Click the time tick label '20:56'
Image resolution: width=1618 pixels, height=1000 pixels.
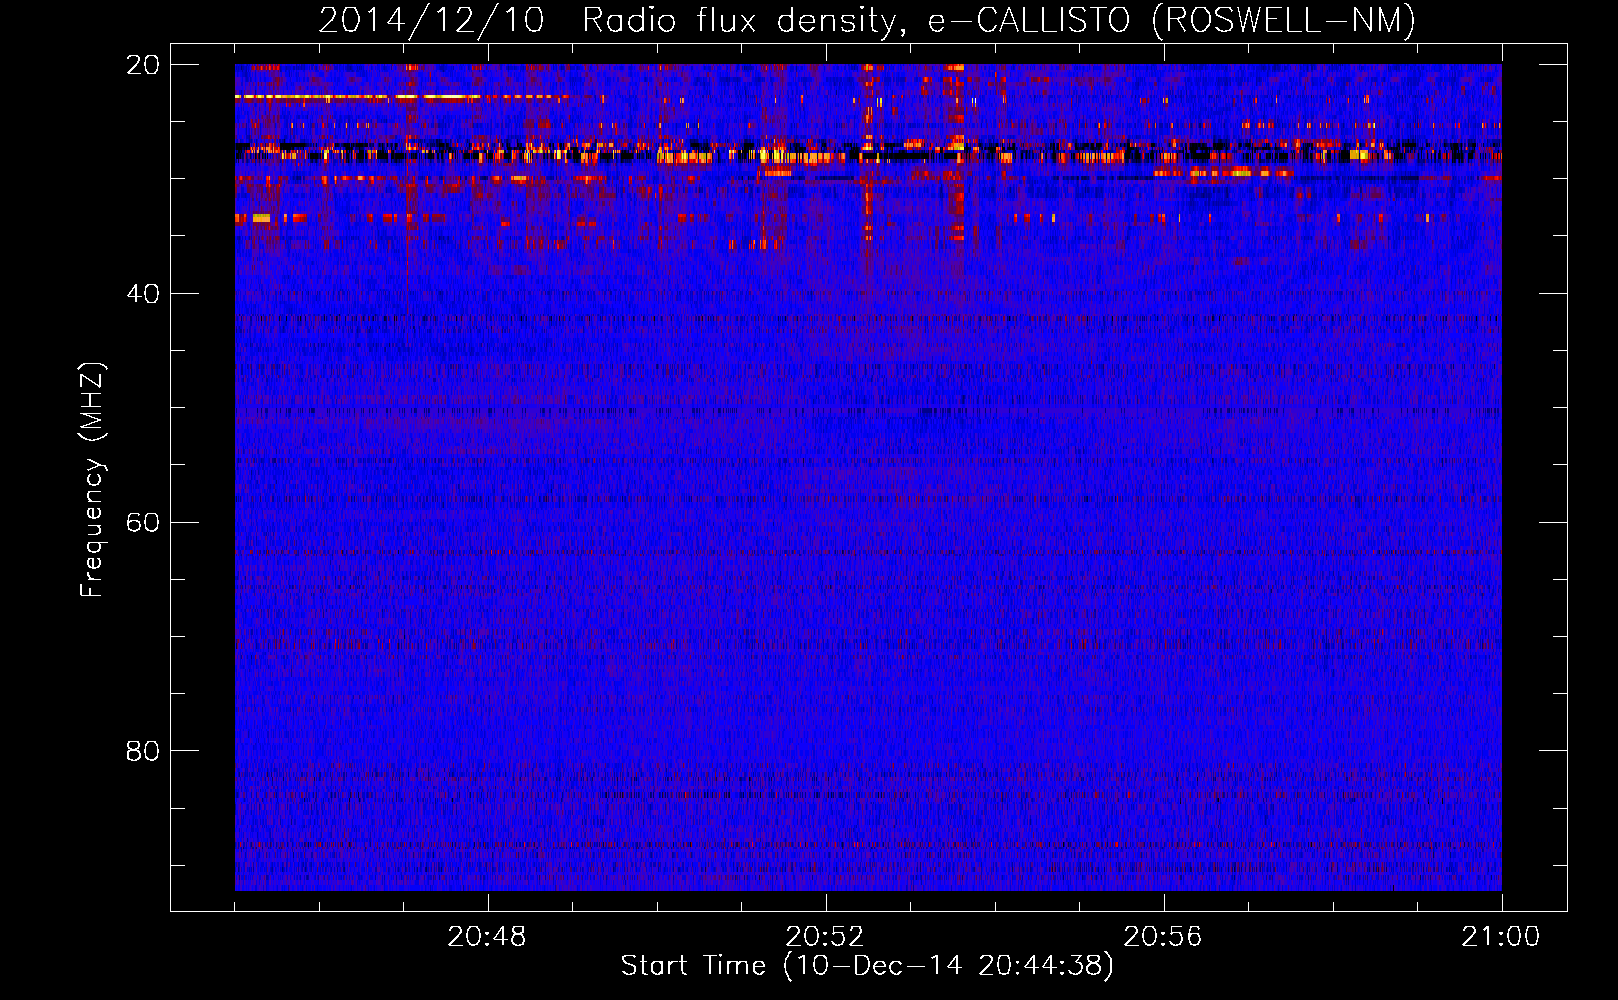click(1163, 937)
